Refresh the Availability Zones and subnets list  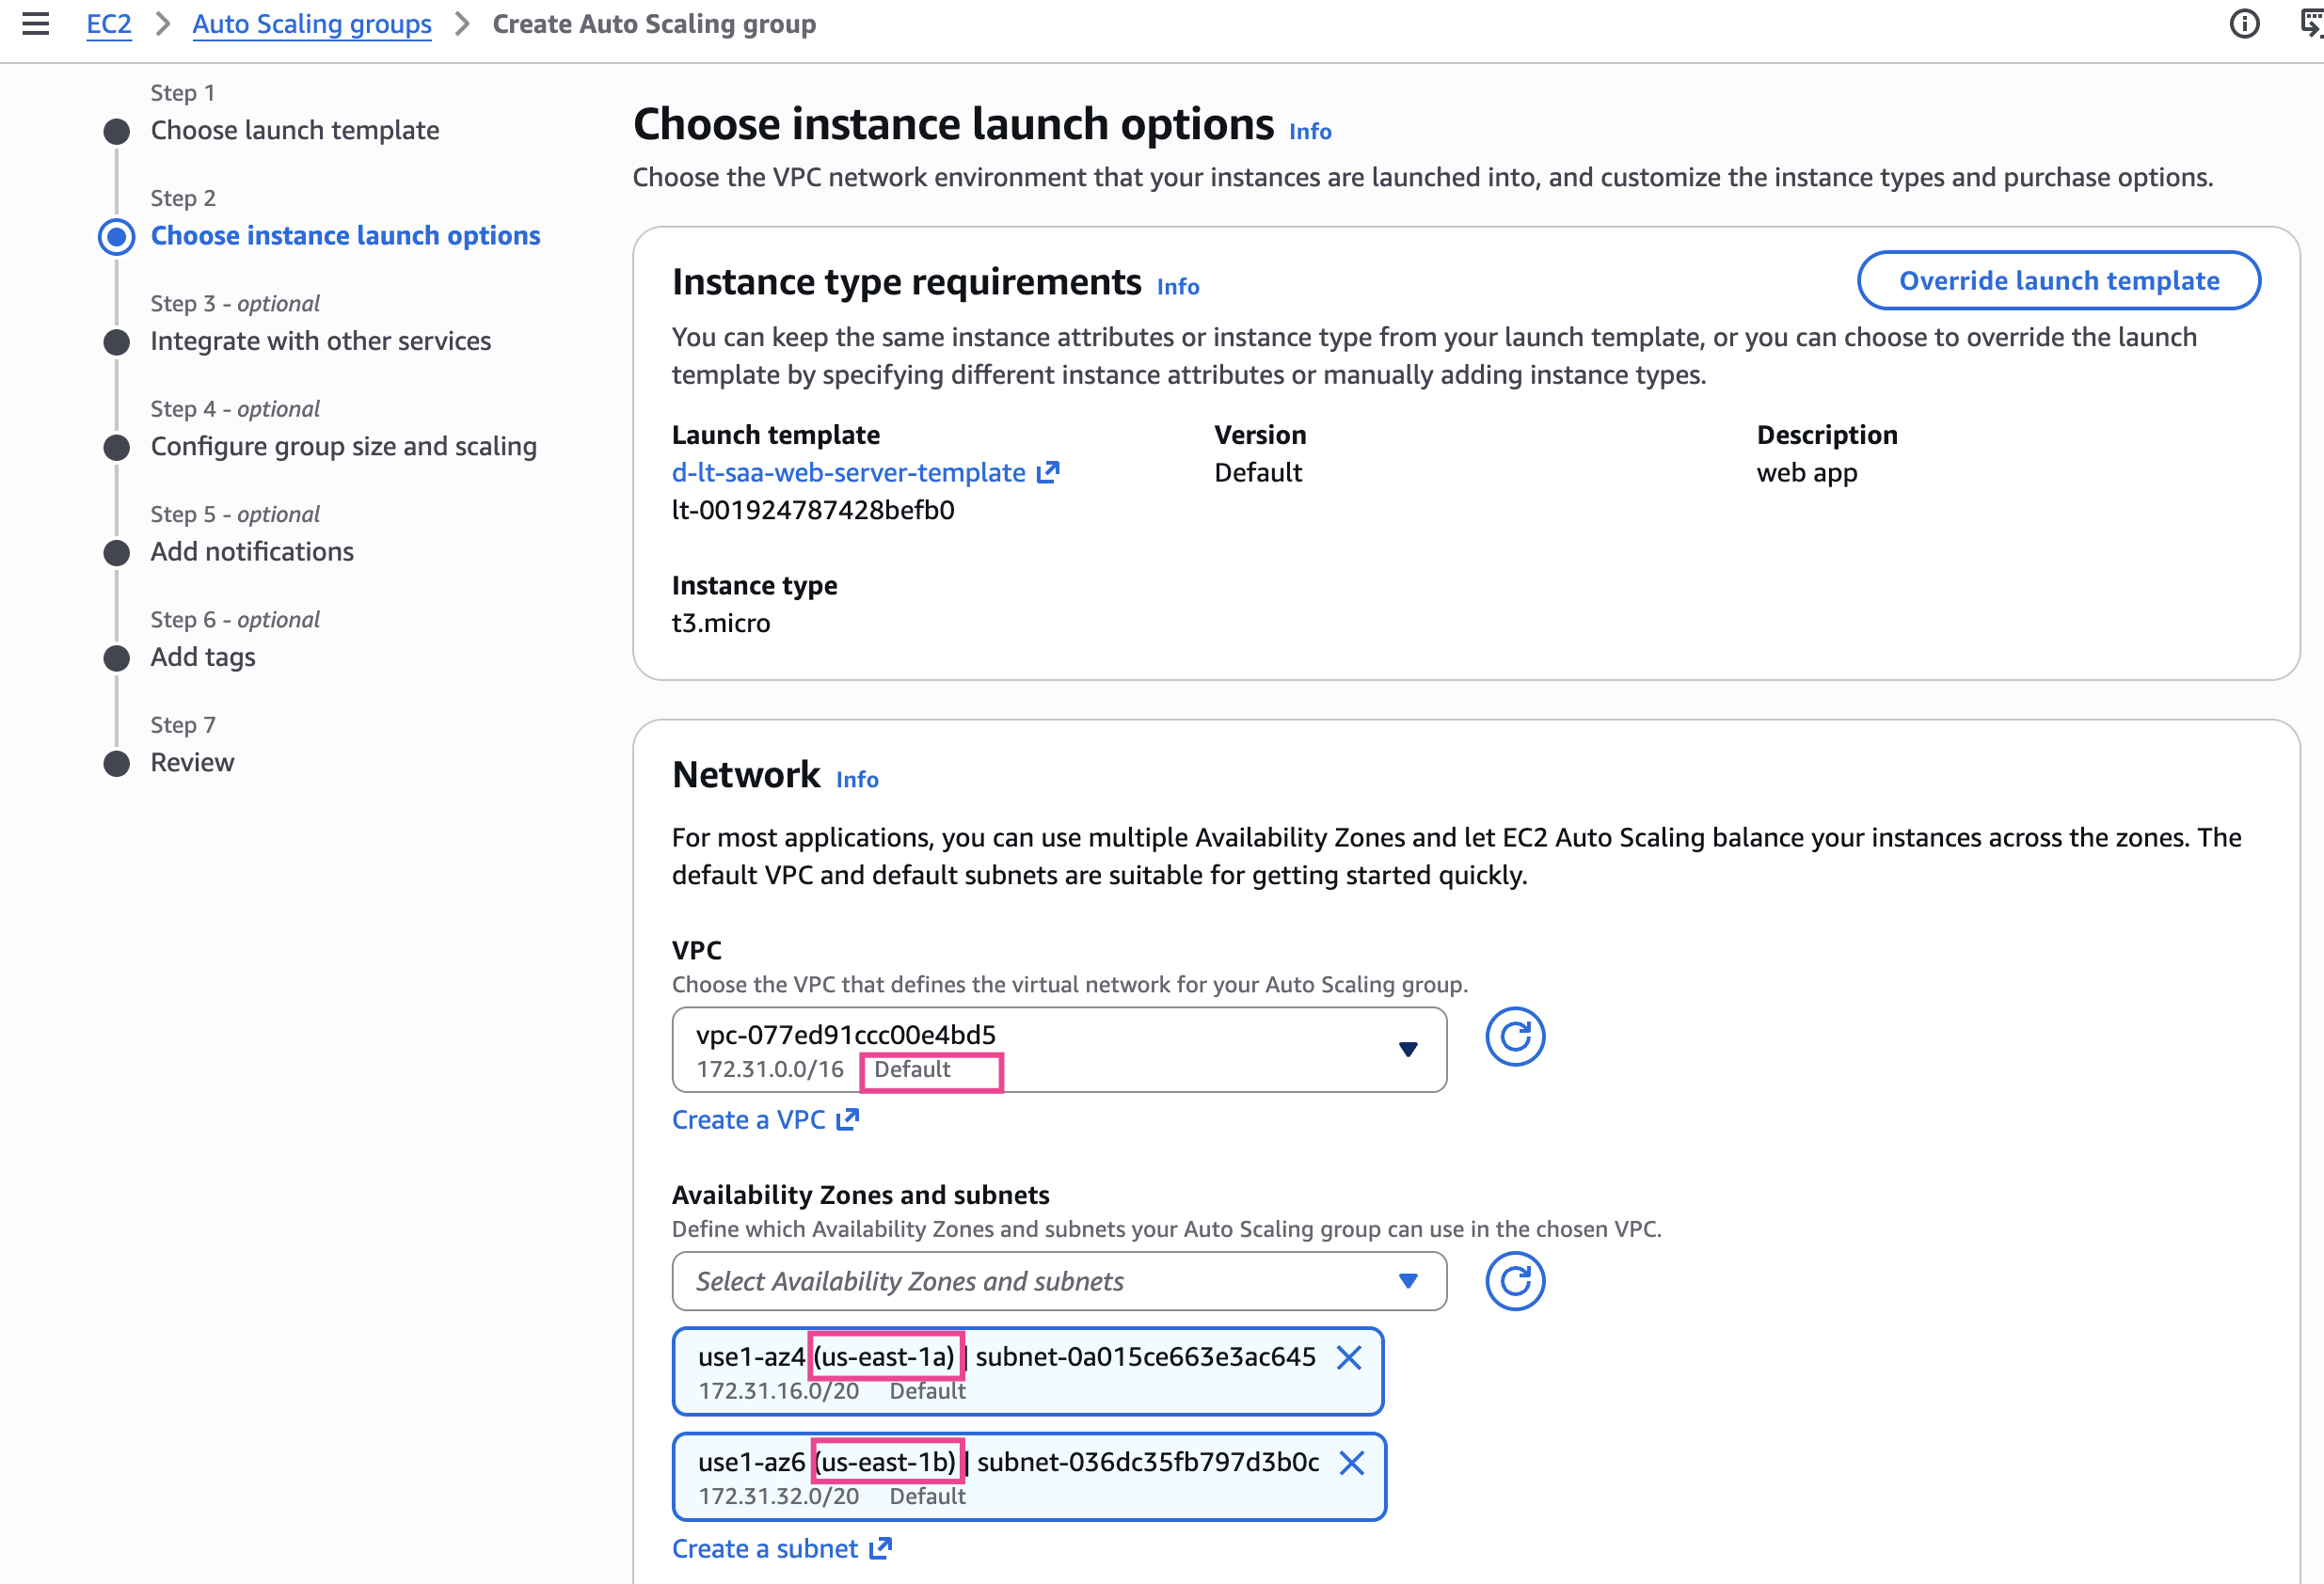[x=1514, y=1281]
